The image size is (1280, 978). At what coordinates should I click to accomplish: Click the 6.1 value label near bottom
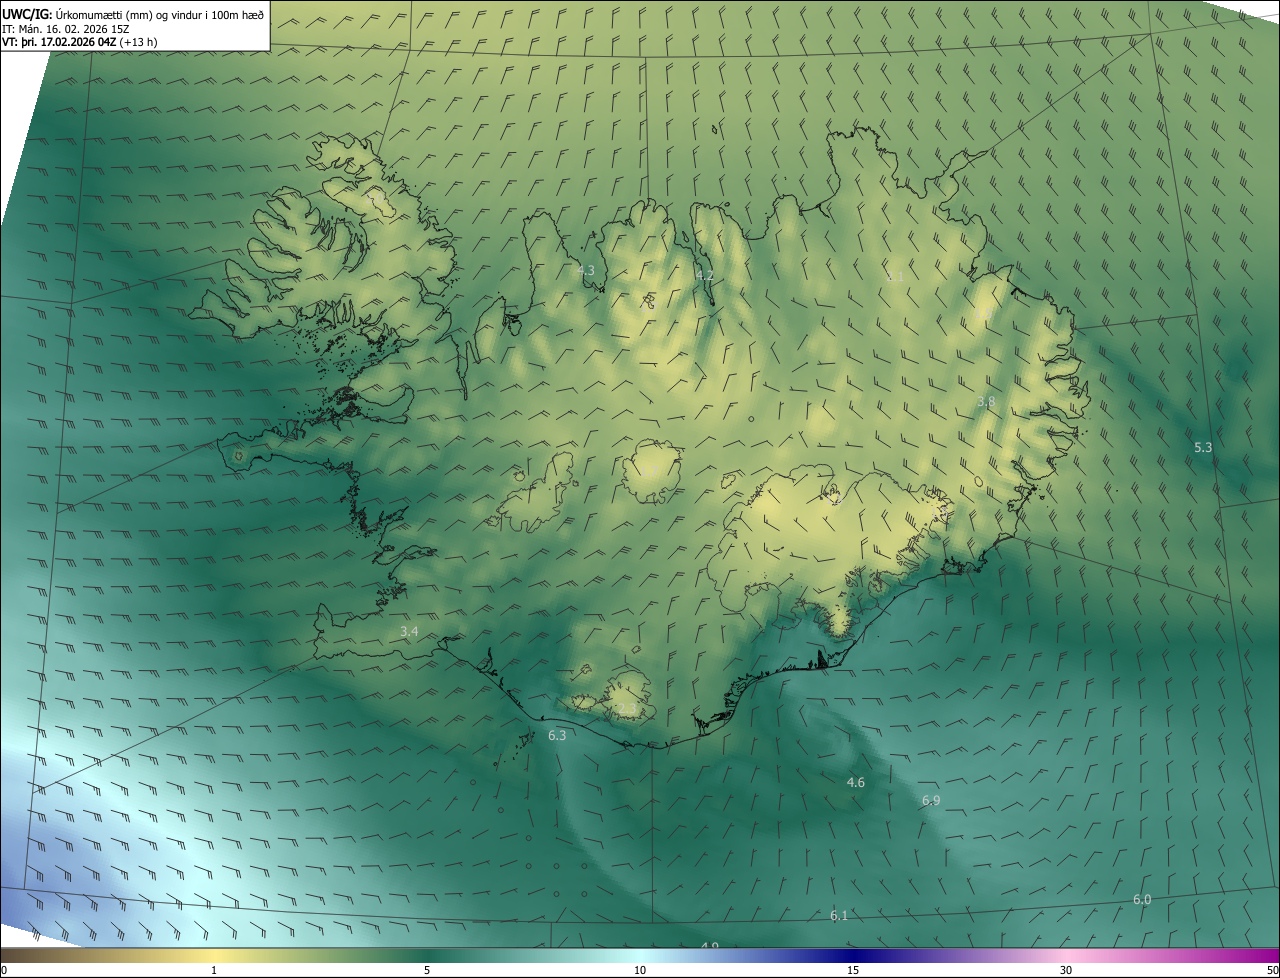[839, 915]
